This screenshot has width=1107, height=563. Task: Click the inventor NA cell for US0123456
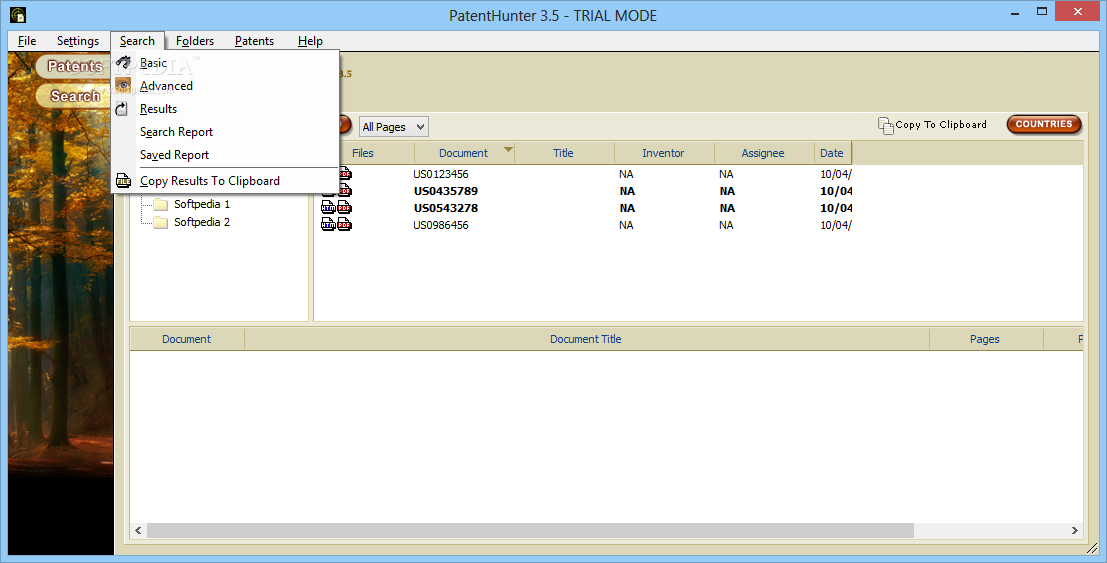[626, 174]
